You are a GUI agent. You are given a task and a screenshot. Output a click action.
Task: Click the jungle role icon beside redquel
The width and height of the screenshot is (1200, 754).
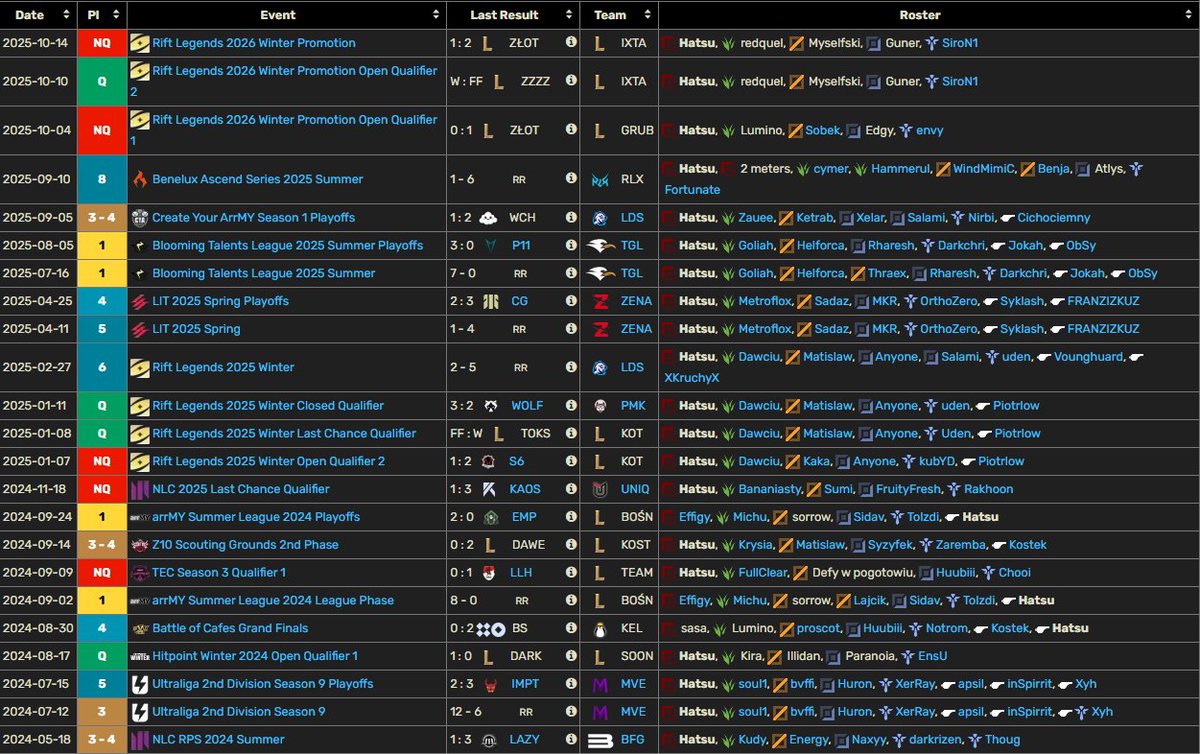[726, 43]
